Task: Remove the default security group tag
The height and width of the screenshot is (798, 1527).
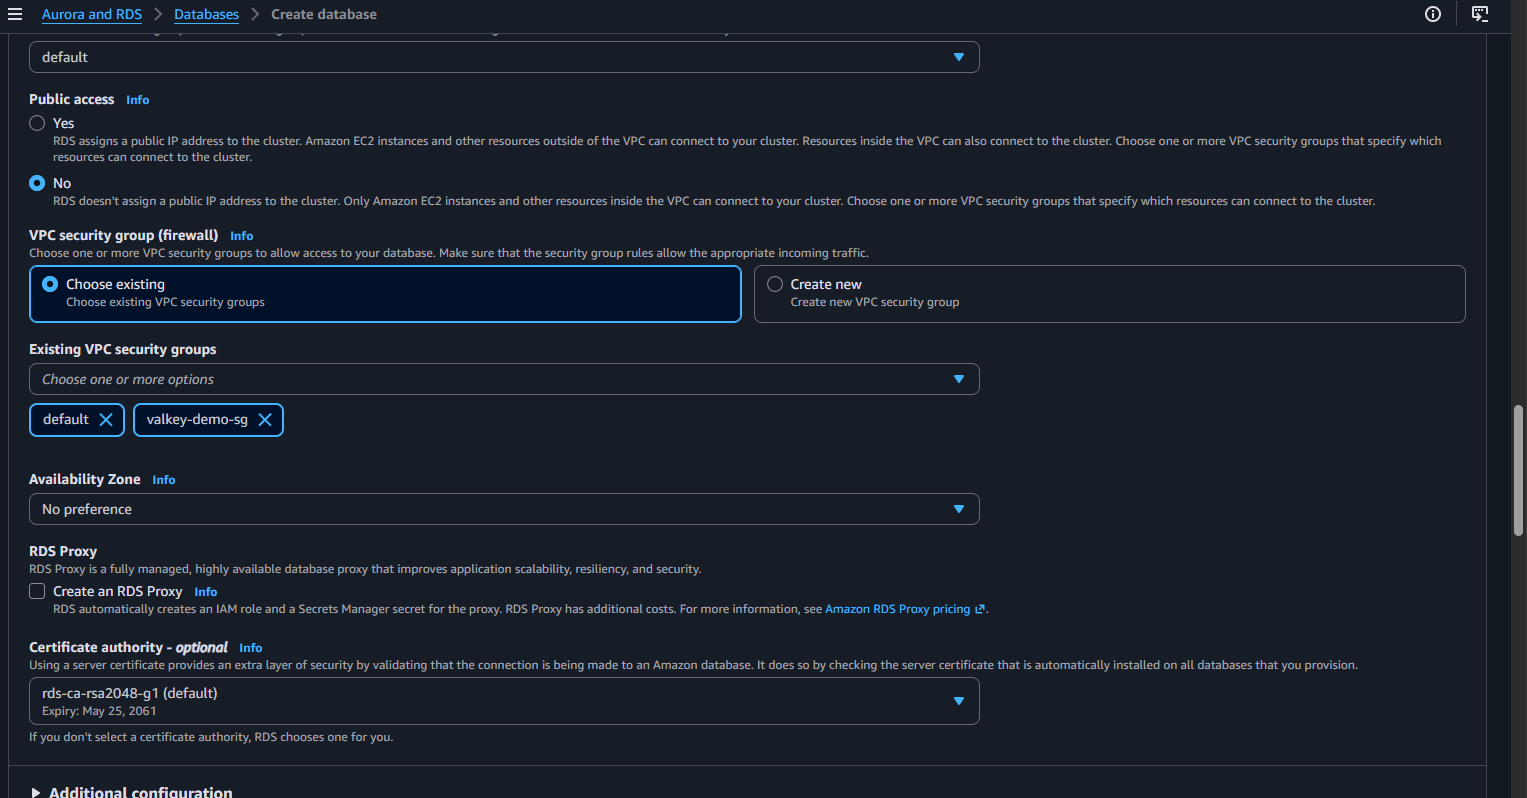Action: [106, 420]
